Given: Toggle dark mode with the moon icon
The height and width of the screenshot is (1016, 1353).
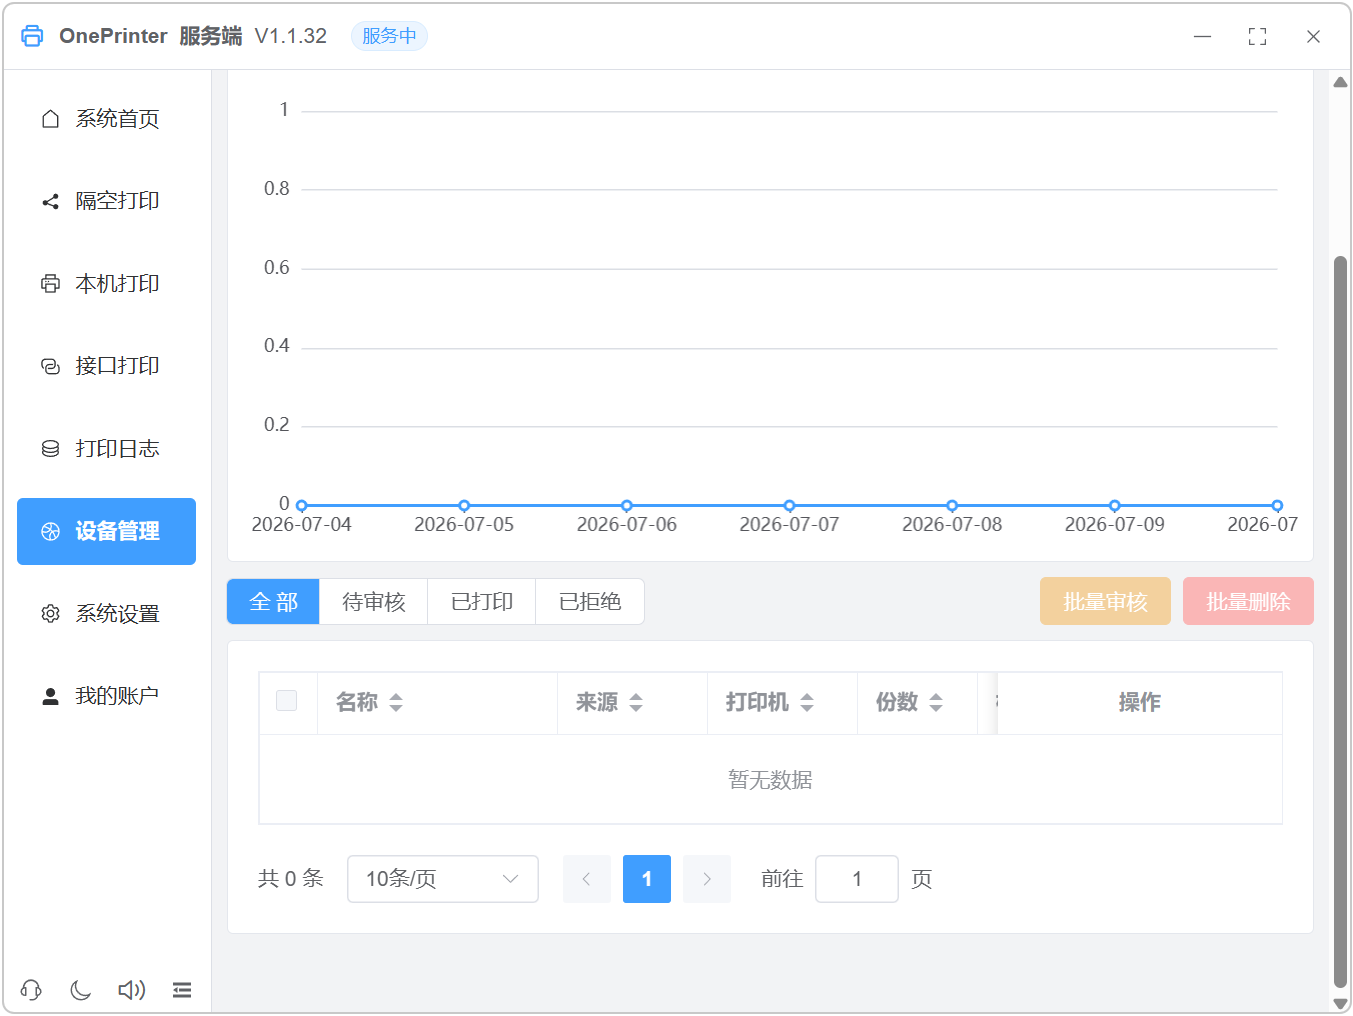Looking at the screenshot, I should click(81, 990).
